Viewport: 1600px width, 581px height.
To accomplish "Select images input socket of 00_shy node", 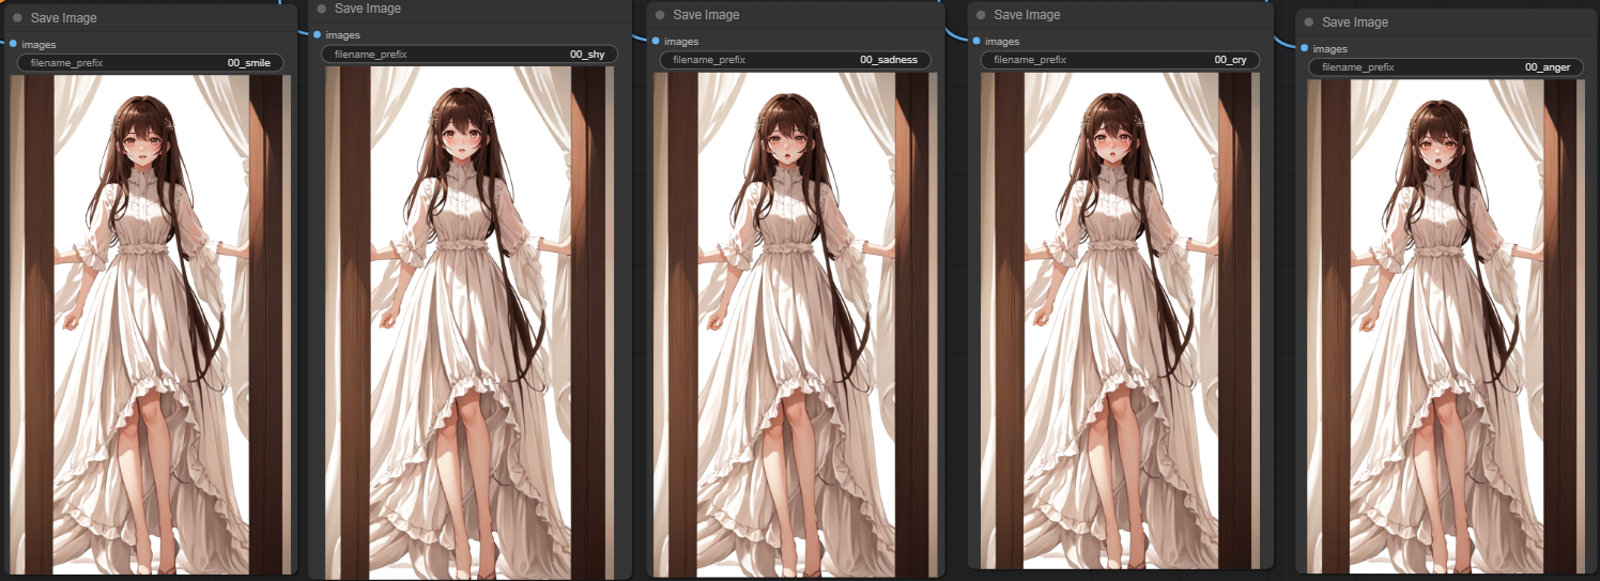I will [x=317, y=35].
